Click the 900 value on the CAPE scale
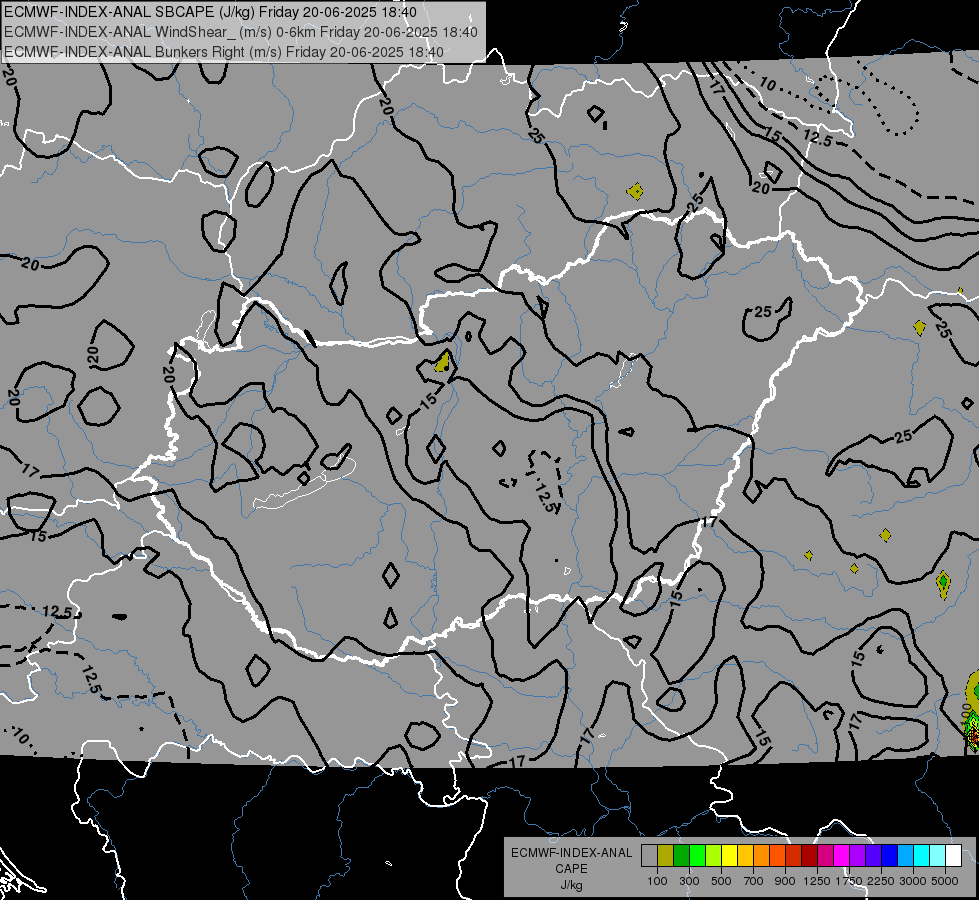Screen dimensions: 979x900 [x=785, y=881]
